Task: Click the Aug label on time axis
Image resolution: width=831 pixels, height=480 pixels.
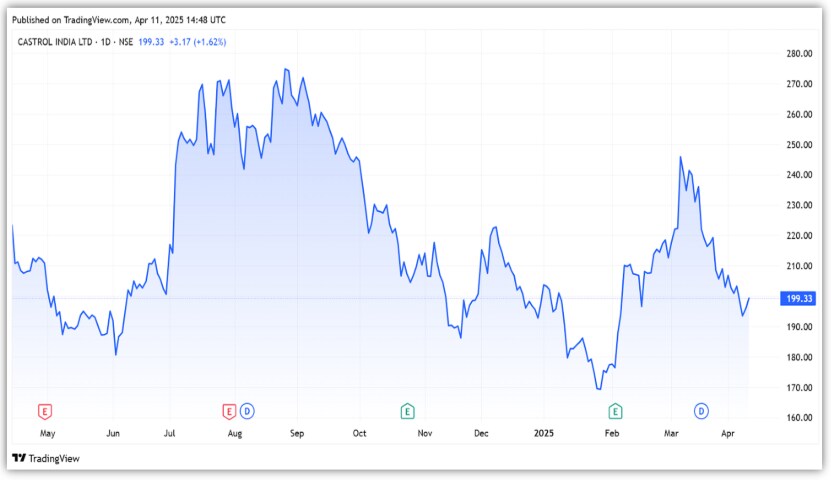Action: (x=235, y=433)
